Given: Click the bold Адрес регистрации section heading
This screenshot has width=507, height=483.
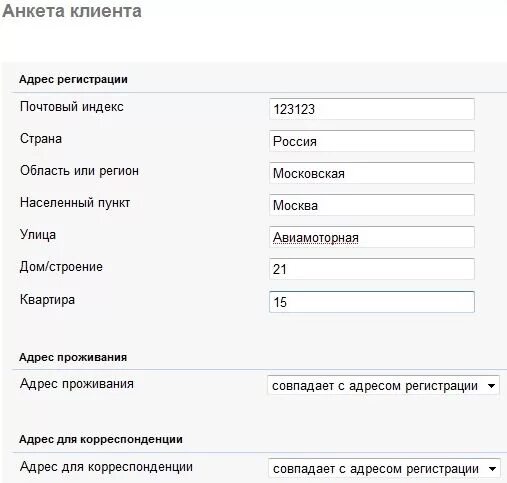Looking at the screenshot, I should pyautogui.click(x=73, y=79).
